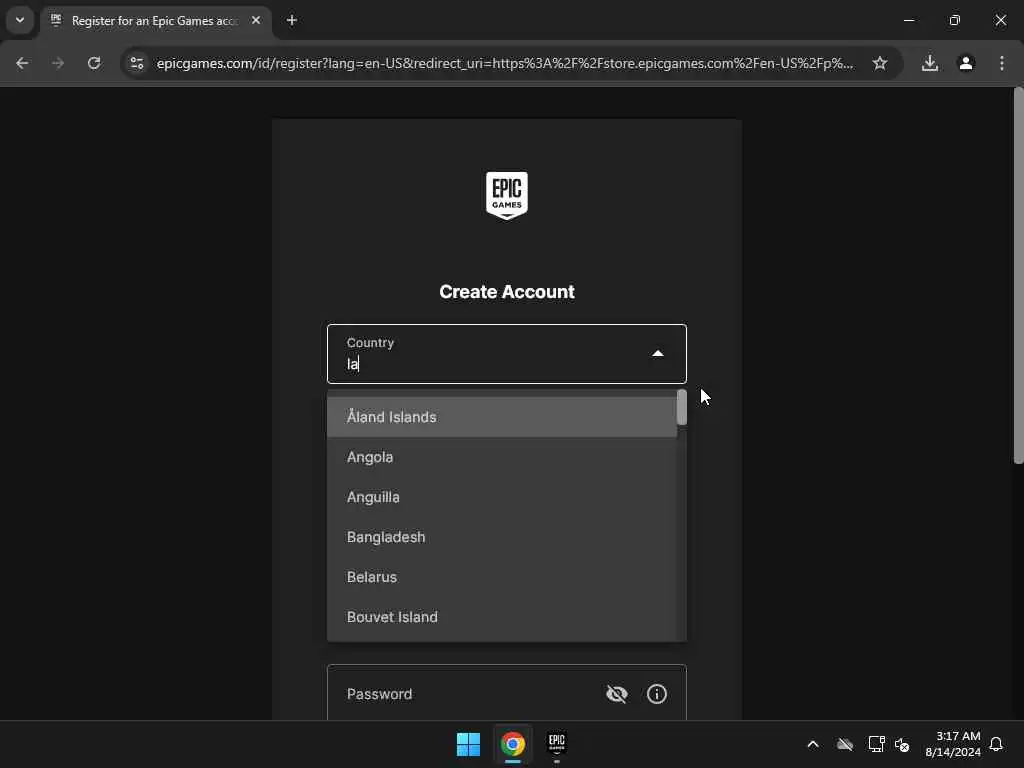Open the Windows Start menu
This screenshot has width=1024, height=768.
pos(468,744)
